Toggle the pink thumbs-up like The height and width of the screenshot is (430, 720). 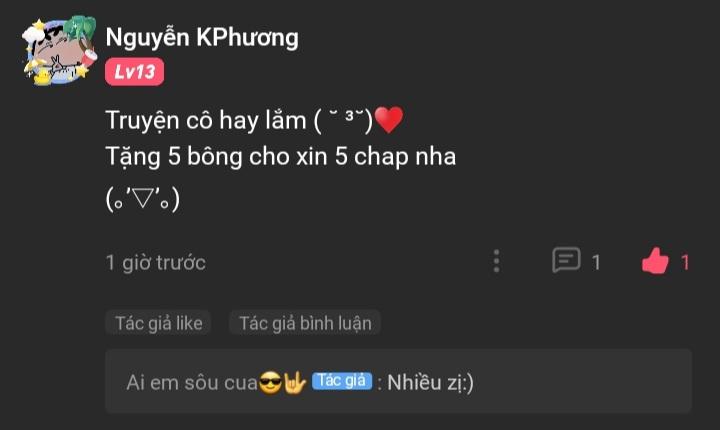655,261
